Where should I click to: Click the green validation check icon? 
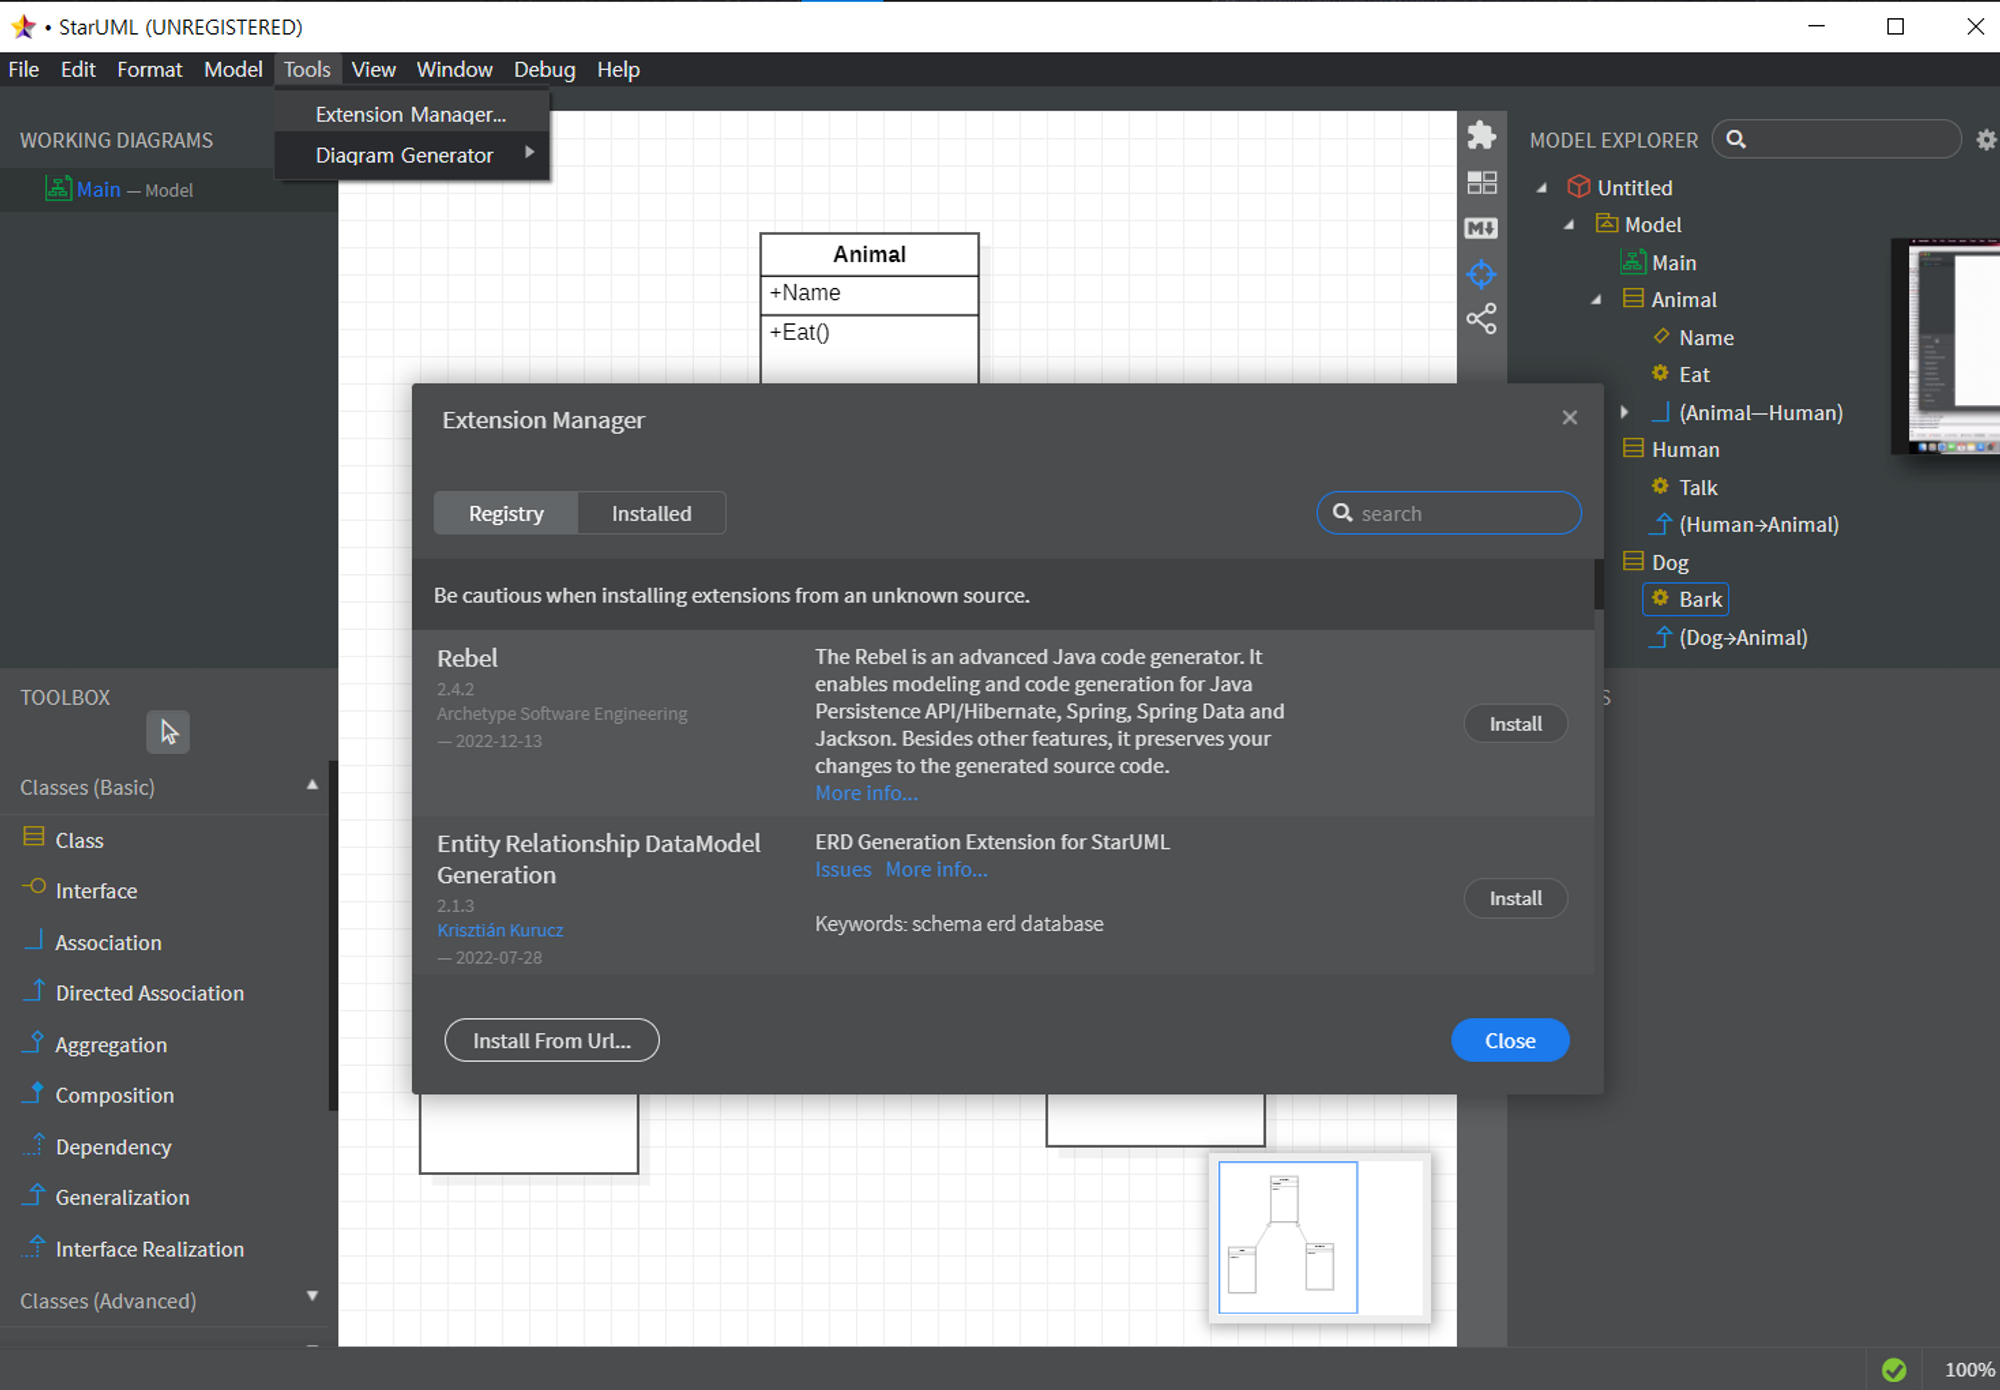coord(1893,1369)
